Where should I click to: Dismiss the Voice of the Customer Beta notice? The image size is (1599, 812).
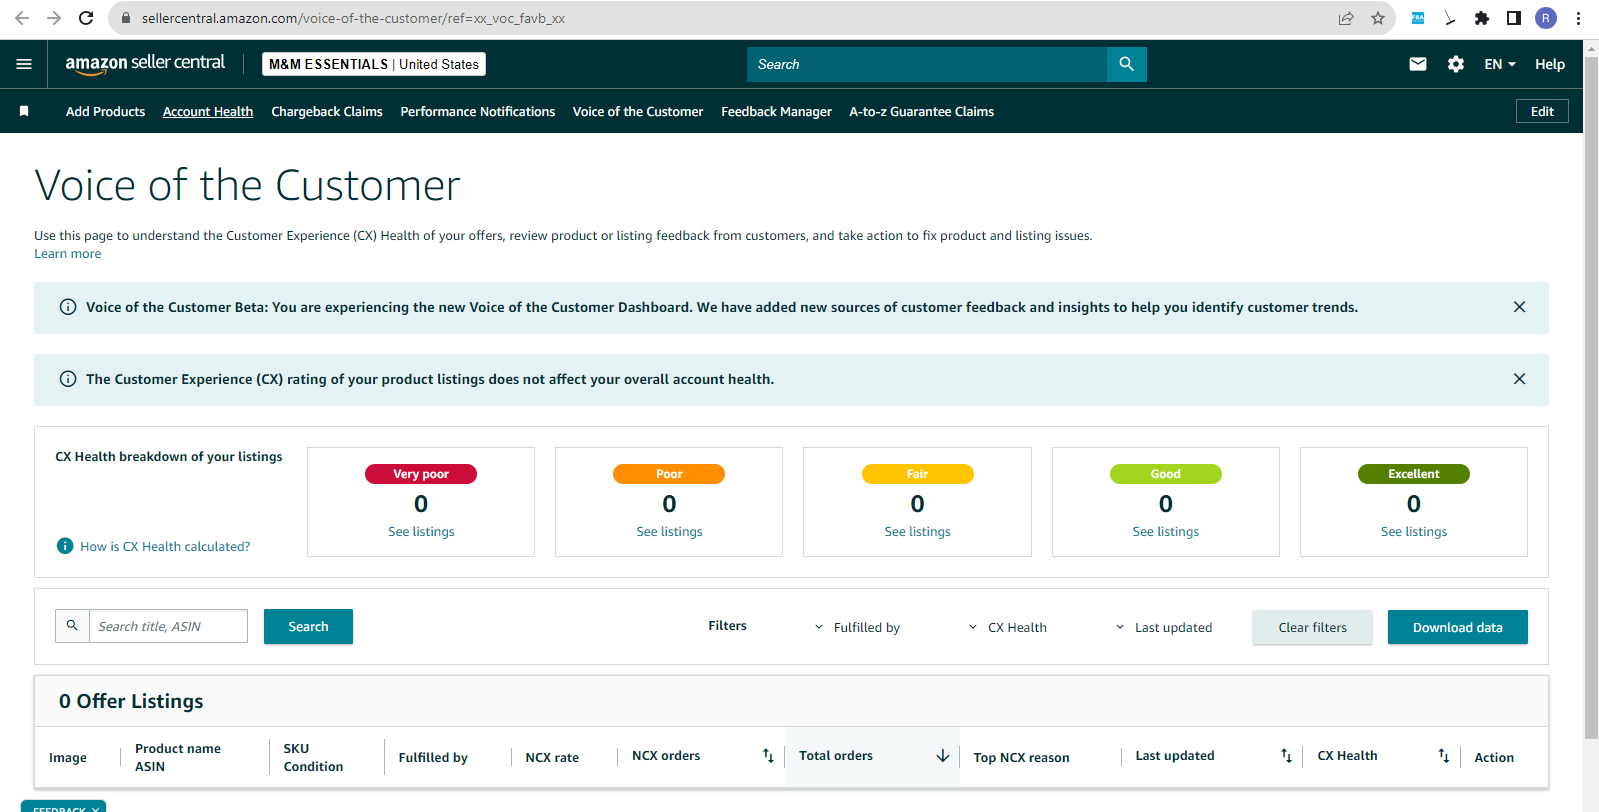(x=1519, y=307)
